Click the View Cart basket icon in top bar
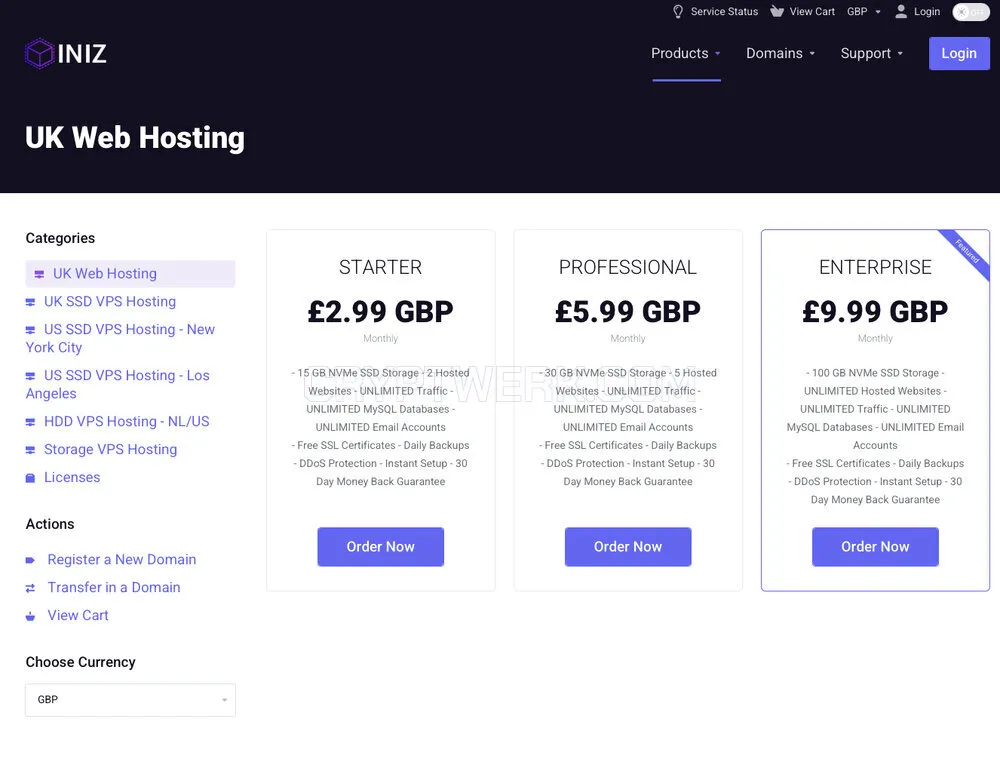Image resolution: width=1000 pixels, height=768 pixels. 776,11
